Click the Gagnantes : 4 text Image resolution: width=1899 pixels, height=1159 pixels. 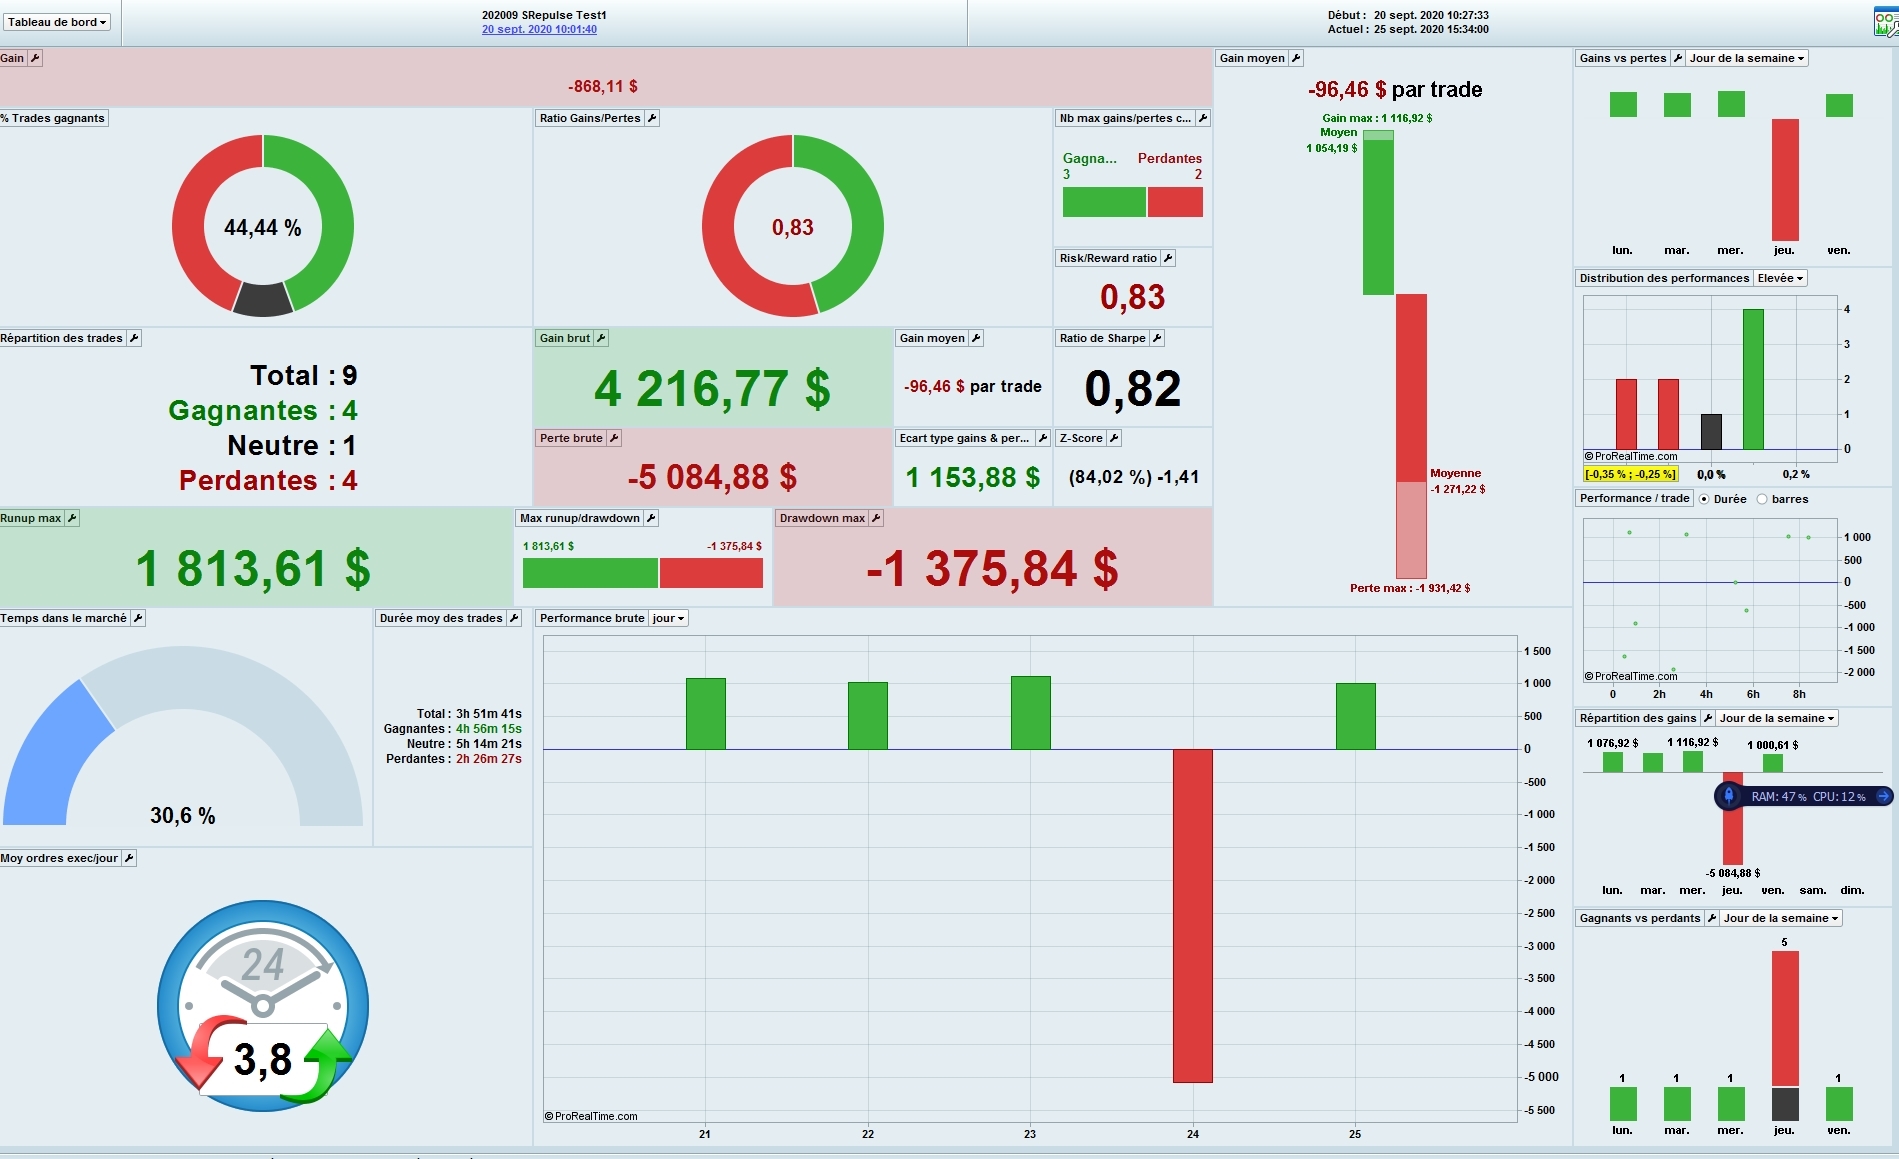pos(263,411)
